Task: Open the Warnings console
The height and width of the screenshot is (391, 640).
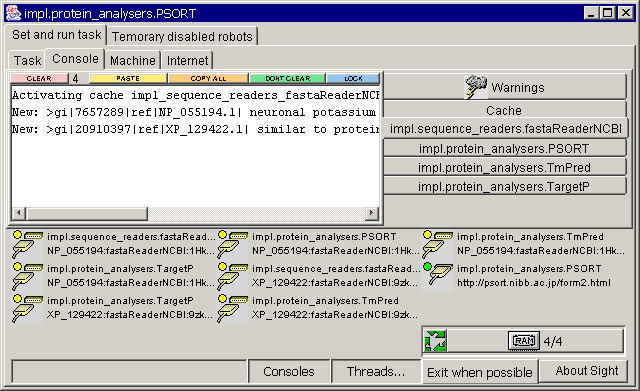Action: [x=504, y=87]
